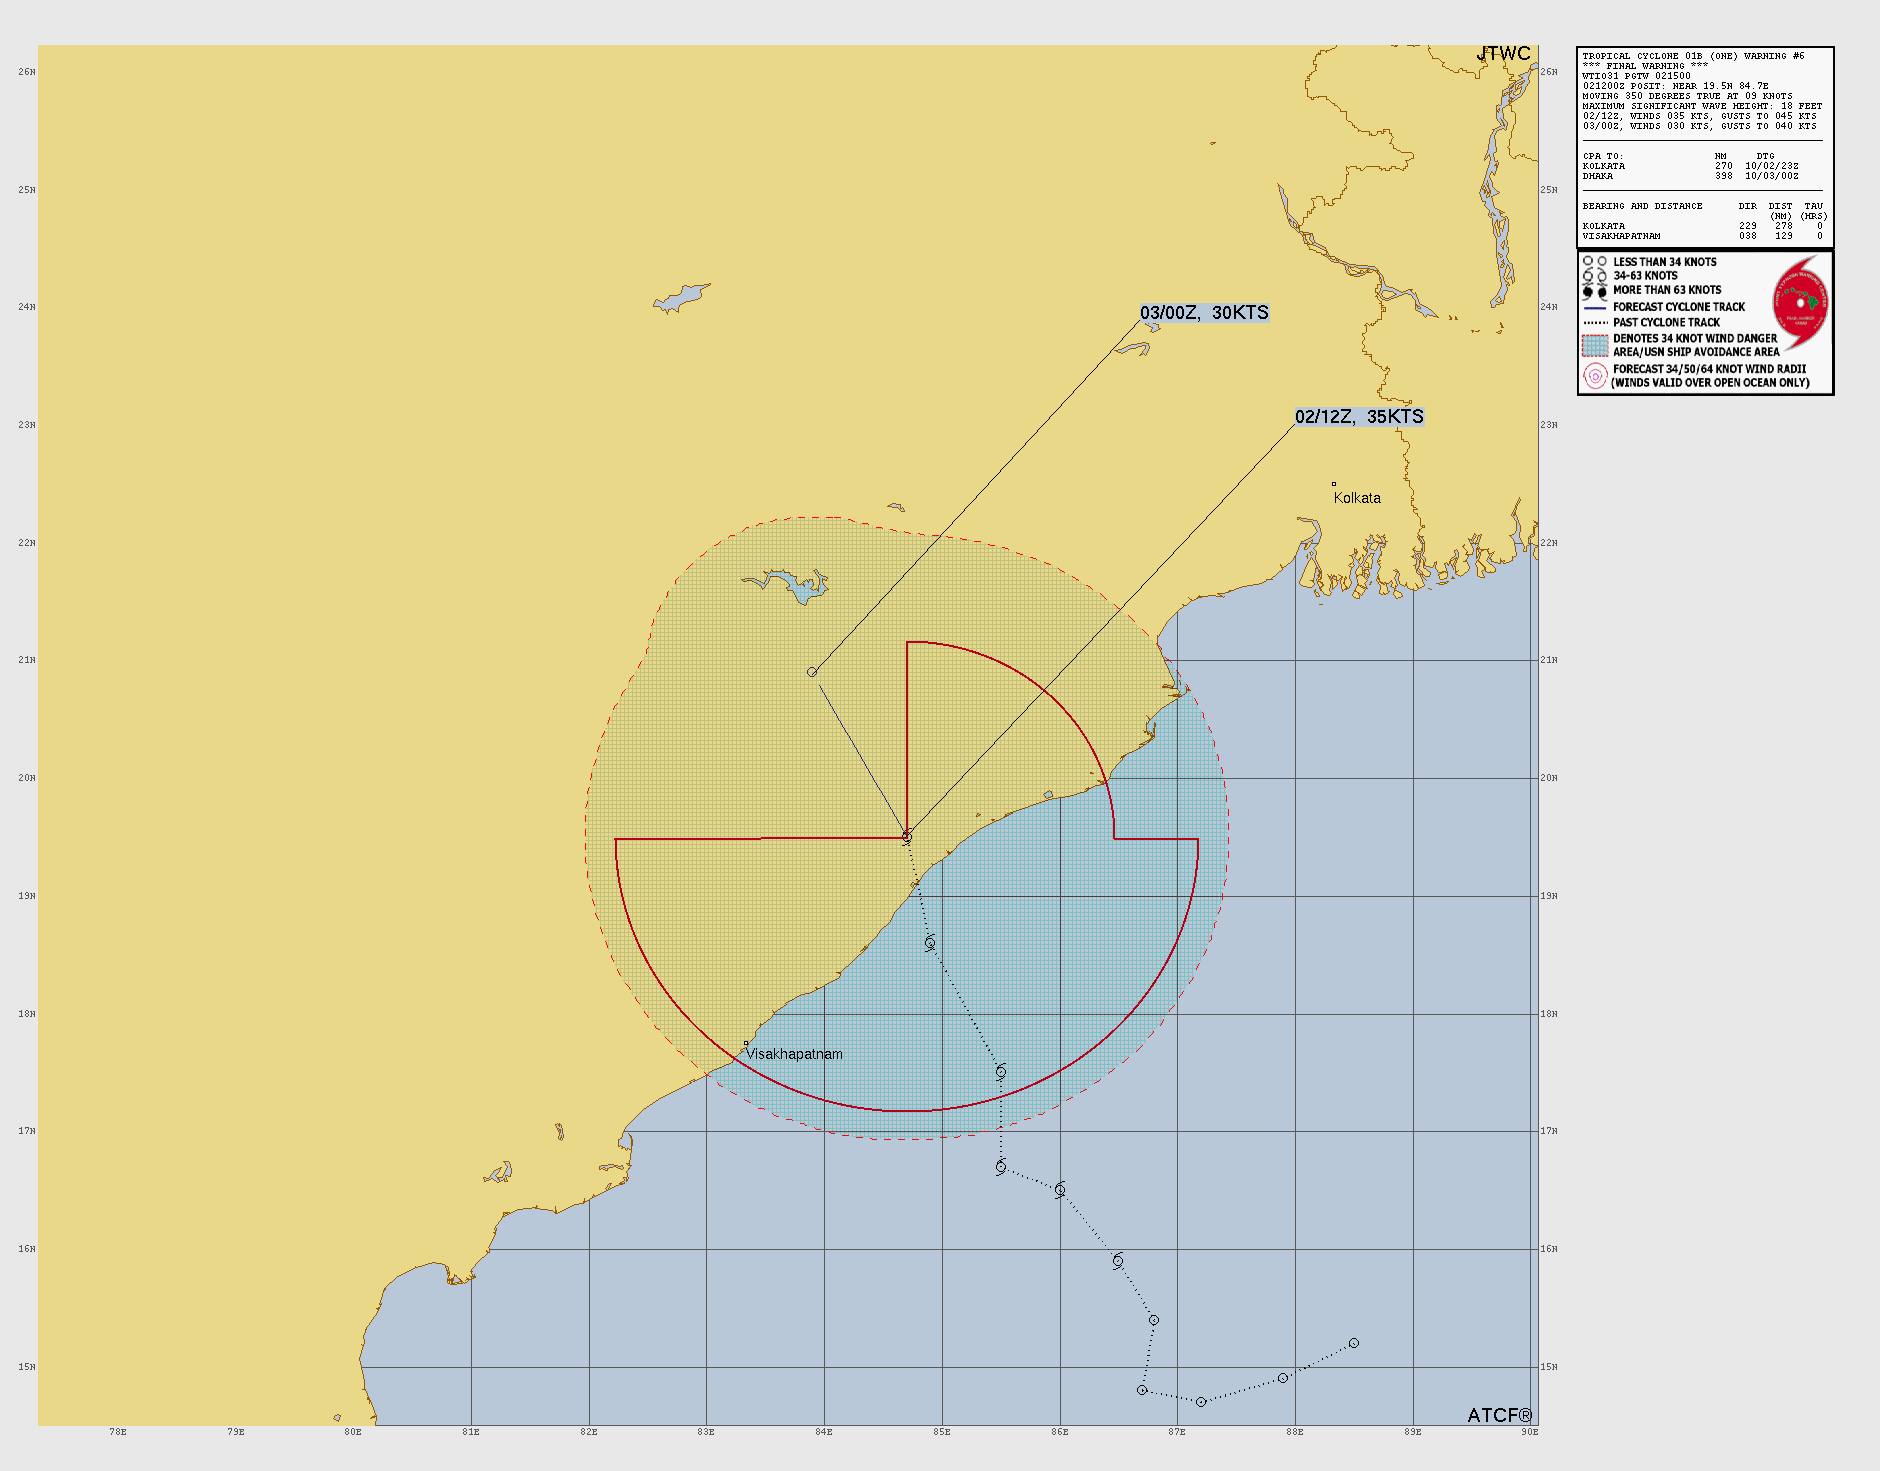Click the current cyclone position symbol at 19.5N

tap(907, 837)
